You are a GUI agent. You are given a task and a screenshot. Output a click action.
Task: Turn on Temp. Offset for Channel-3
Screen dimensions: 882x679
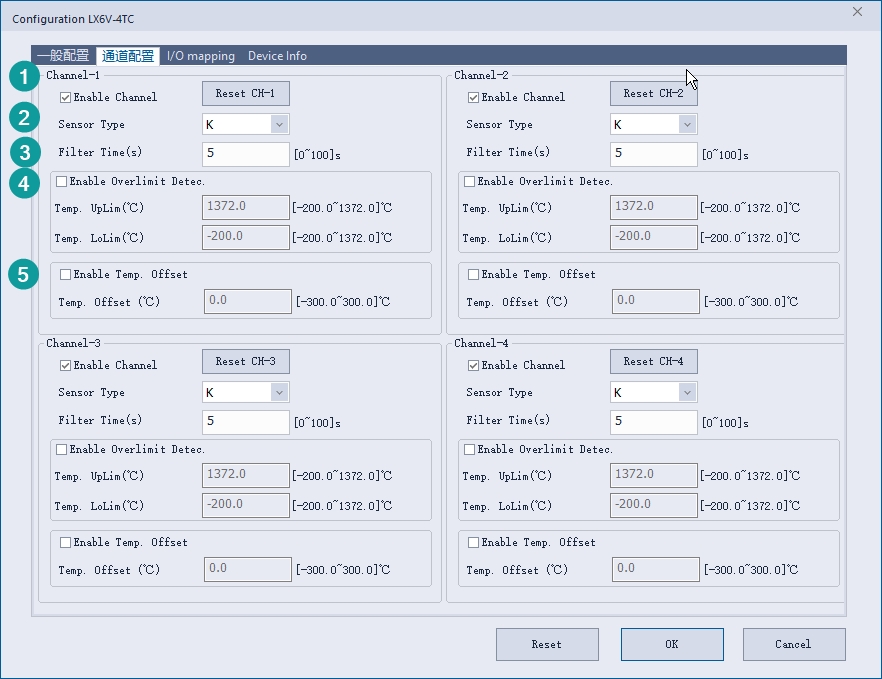65,542
